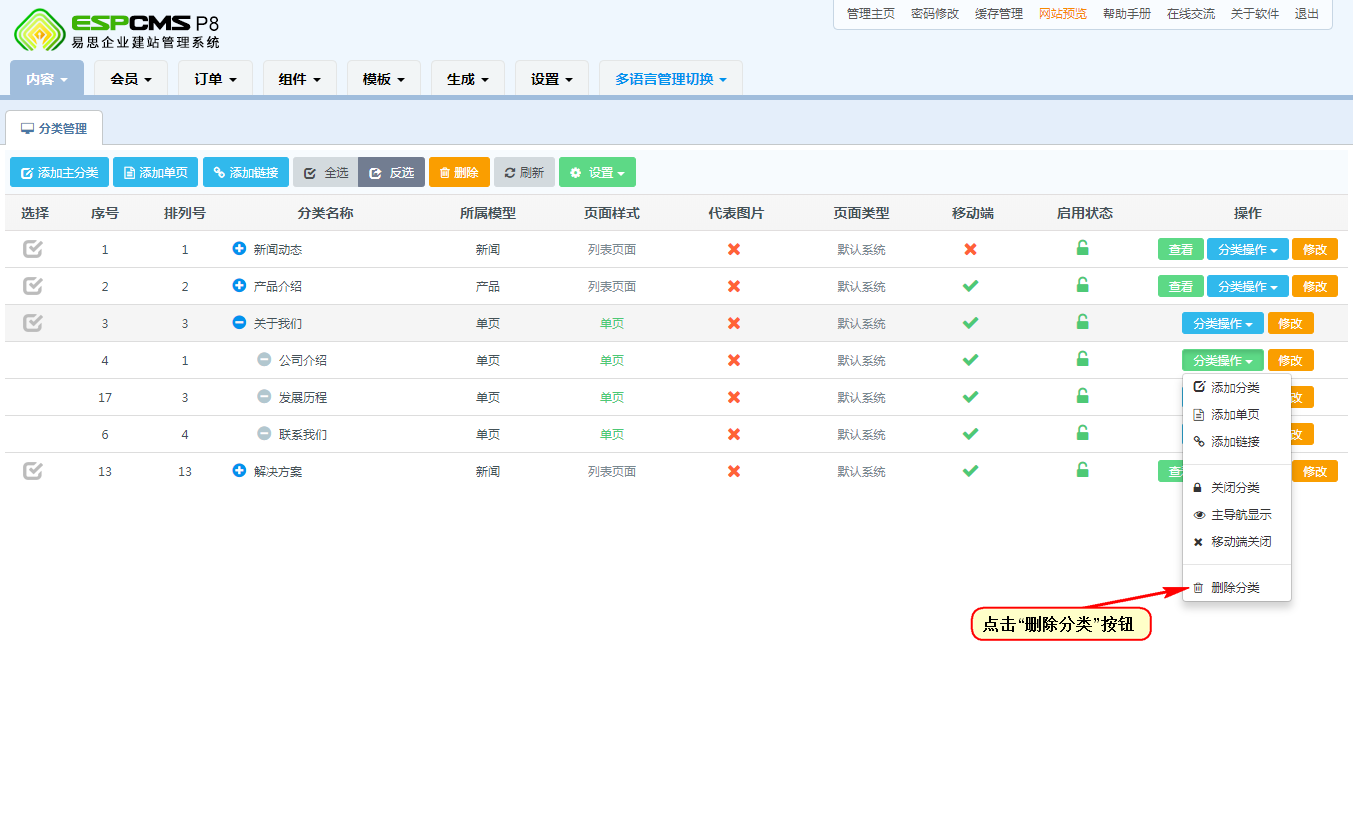
Task: Click the green lock icon for 产品介绍
Action: pos(1082,285)
